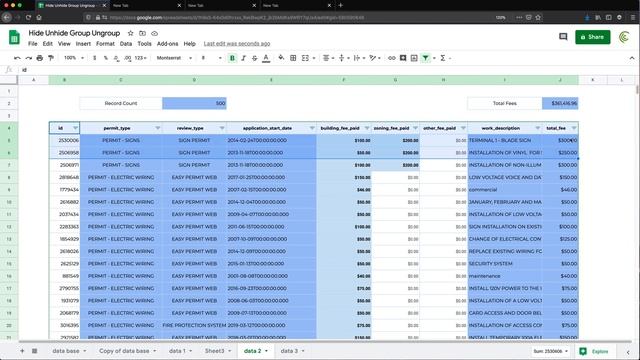Open the Explore panel
The image size is (640, 360).
(x=594, y=351)
